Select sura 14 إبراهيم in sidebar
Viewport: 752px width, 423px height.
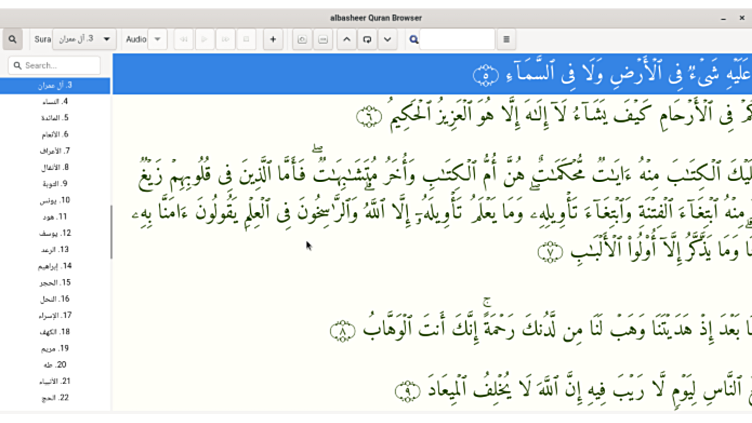[x=55, y=266]
